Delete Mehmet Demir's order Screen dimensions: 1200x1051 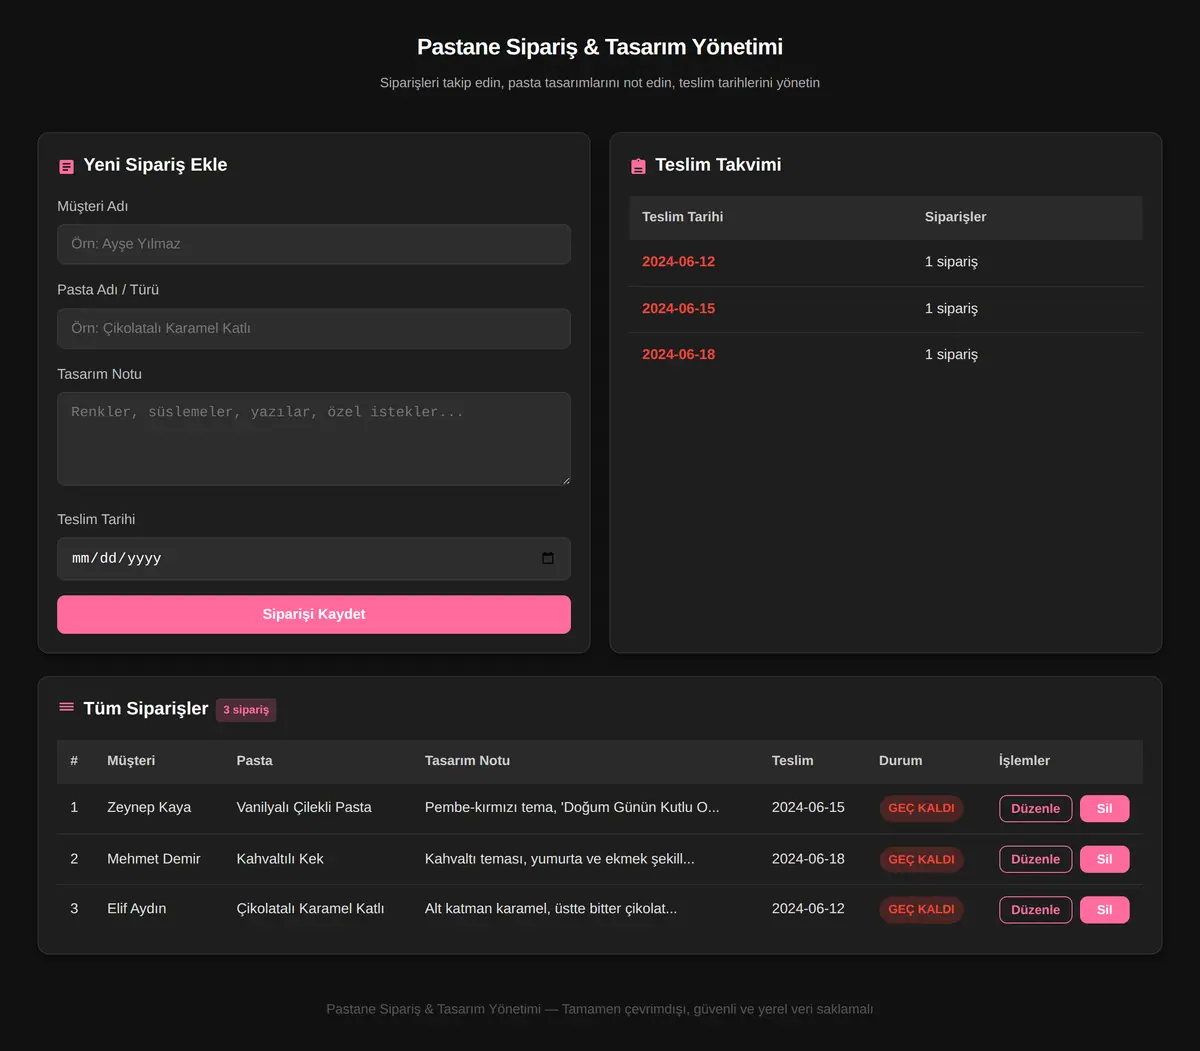(1104, 859)
